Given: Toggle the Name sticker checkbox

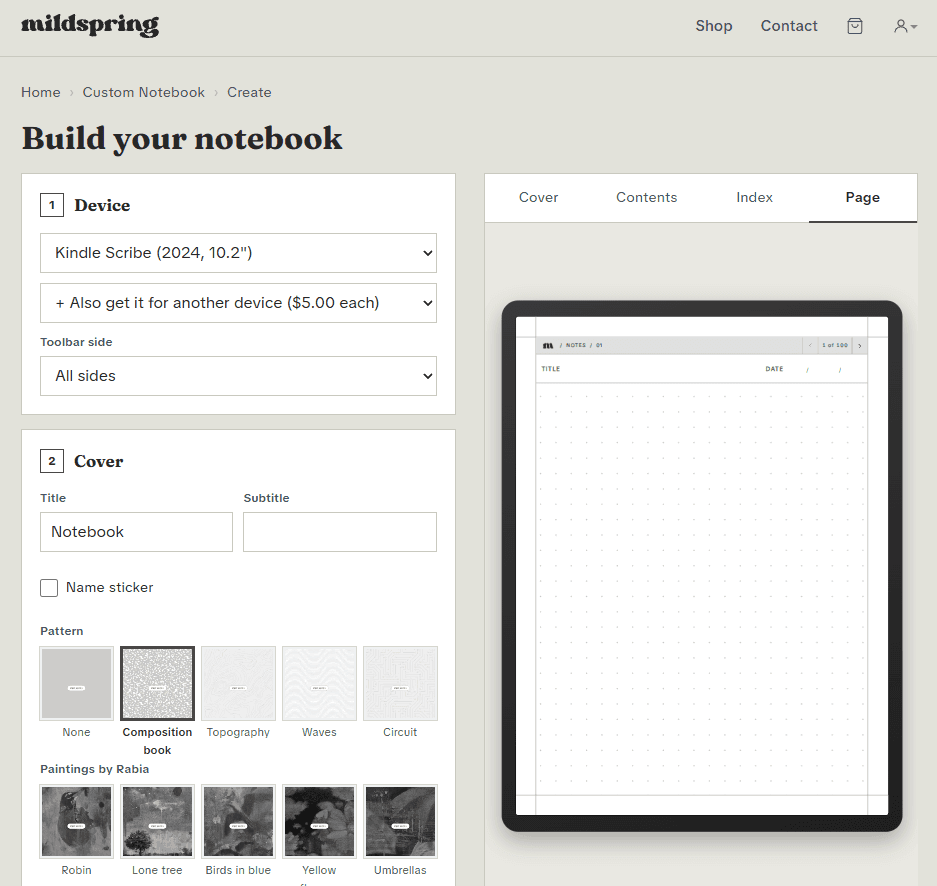Looking at the screenshot, I should [x=49, y=588].
